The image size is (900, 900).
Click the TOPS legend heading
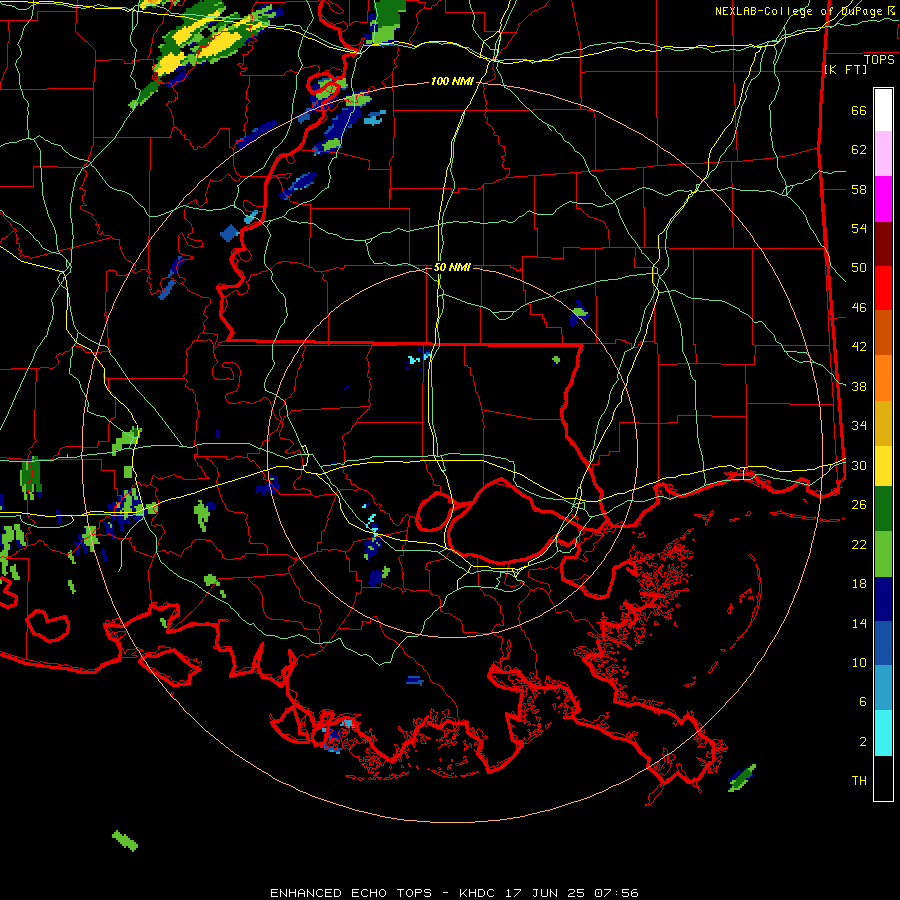point(879,60)
